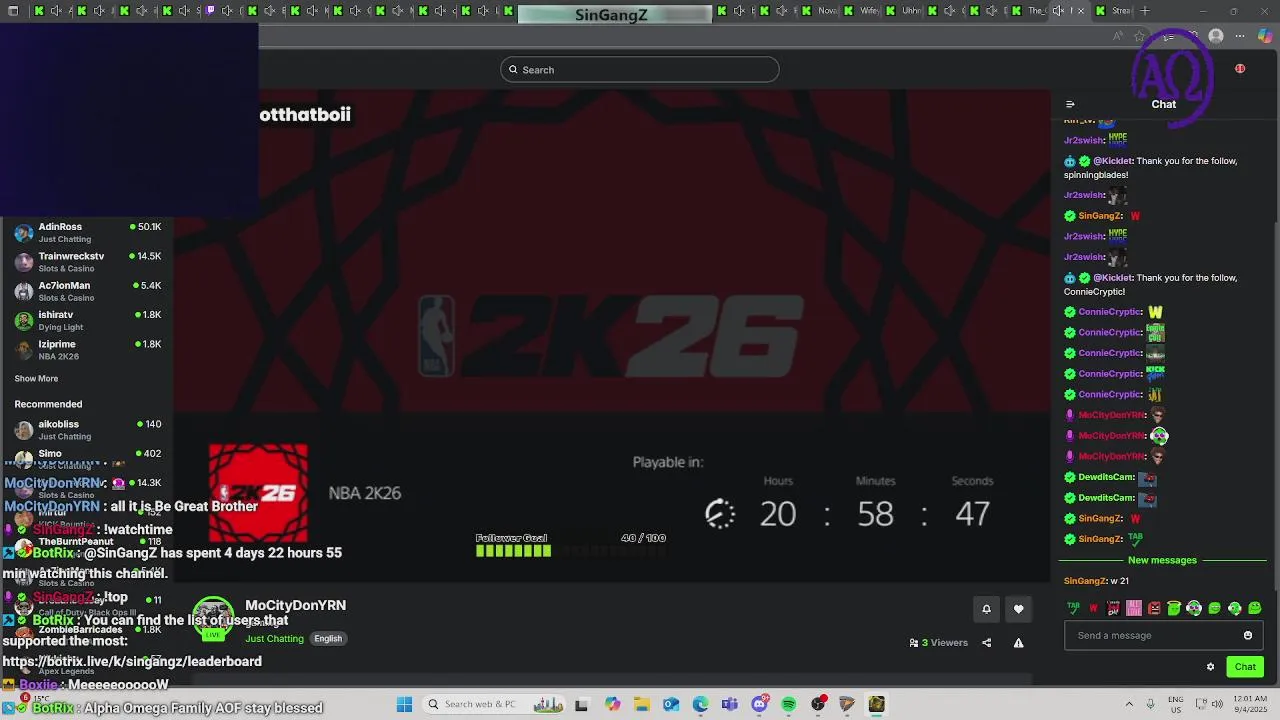
Task: Launch Copilot from the taskbar
Action: click(x=612, y=704)
